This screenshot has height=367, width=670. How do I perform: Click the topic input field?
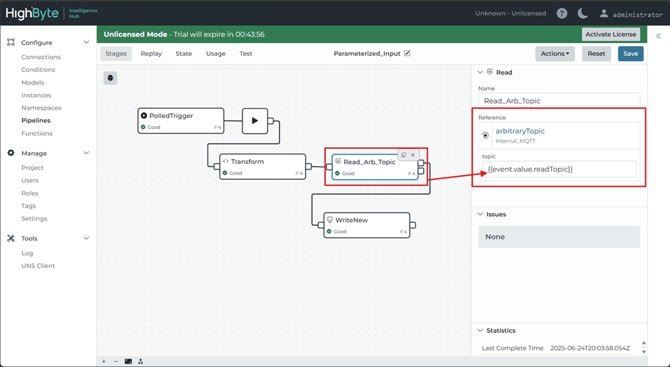[x=559, y=169]
